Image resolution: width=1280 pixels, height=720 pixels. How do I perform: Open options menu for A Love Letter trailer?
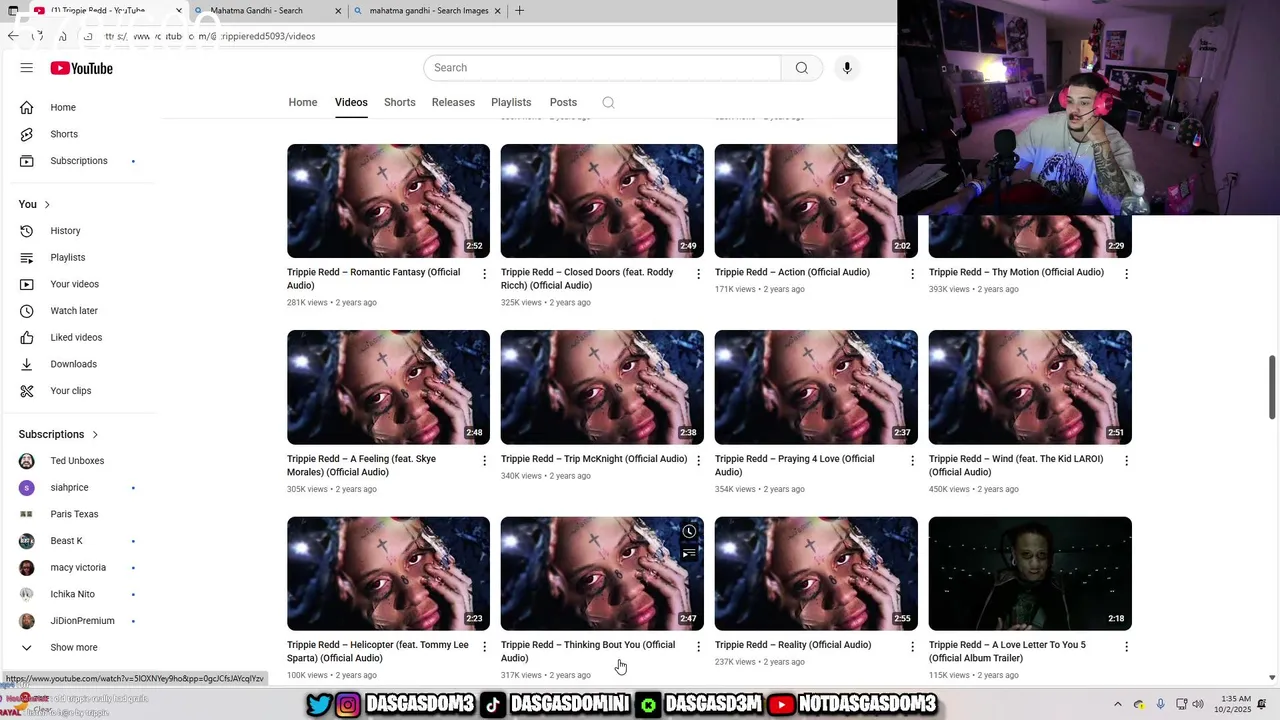[1126, 647]
